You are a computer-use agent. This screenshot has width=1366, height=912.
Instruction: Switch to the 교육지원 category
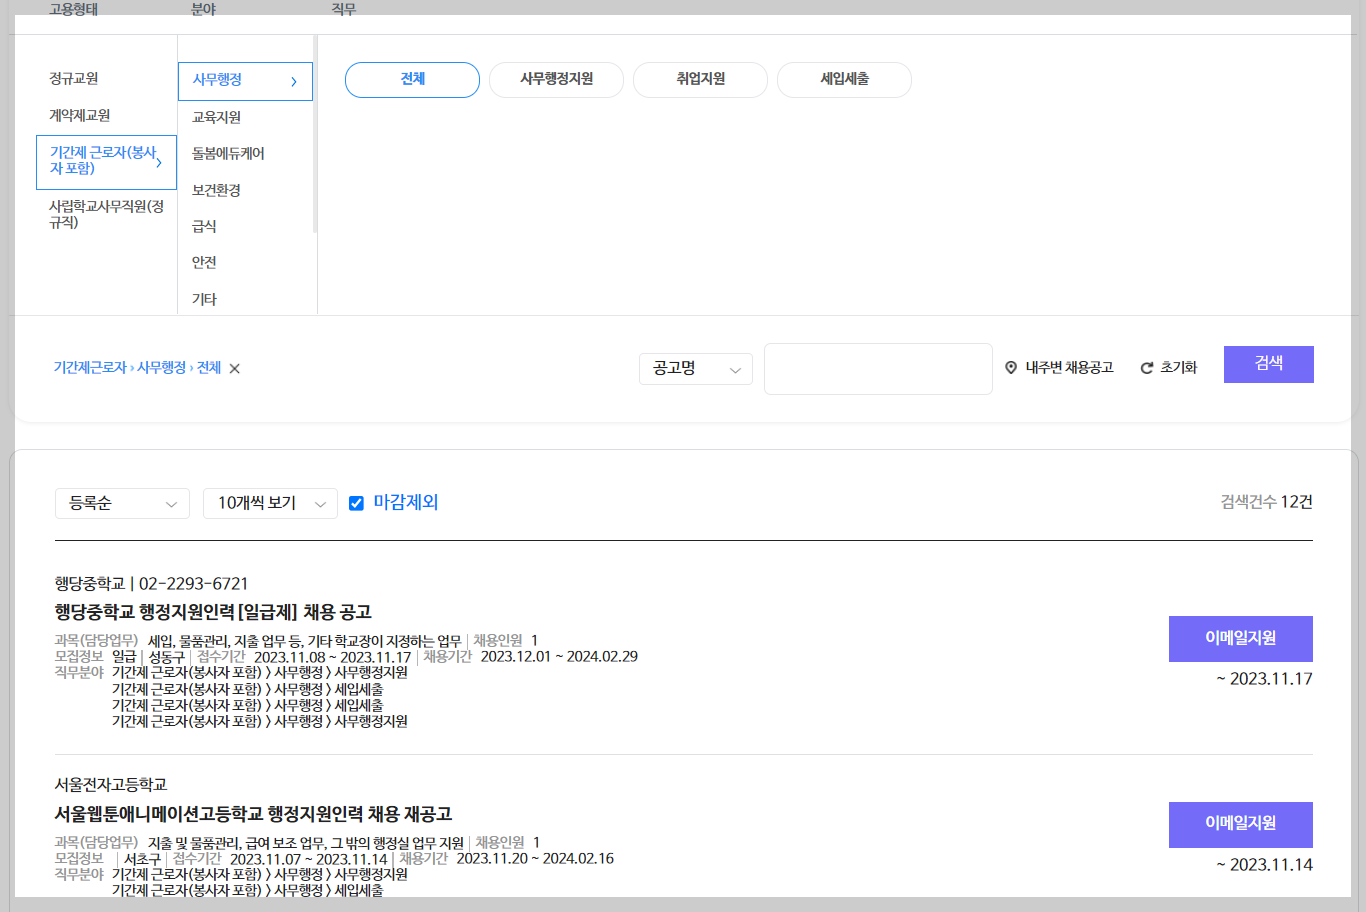(x=213, y=117)
